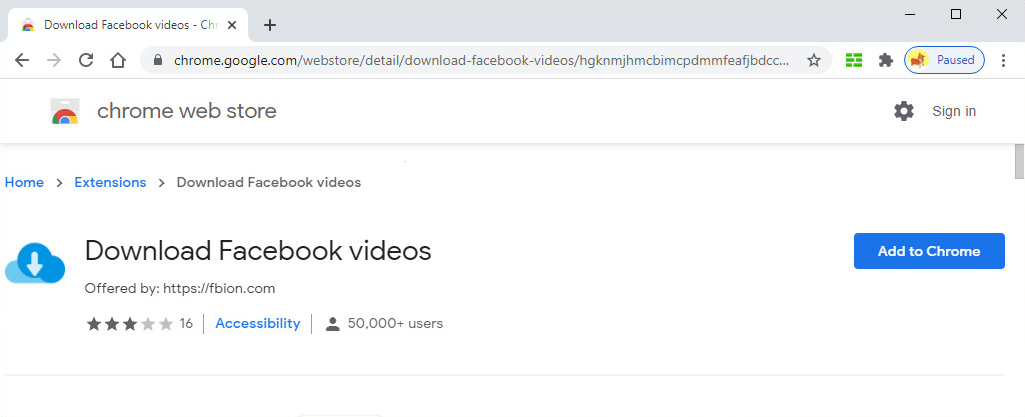
Task: Select the Download Facebook videos tab
Action: [x=129, y=25]
